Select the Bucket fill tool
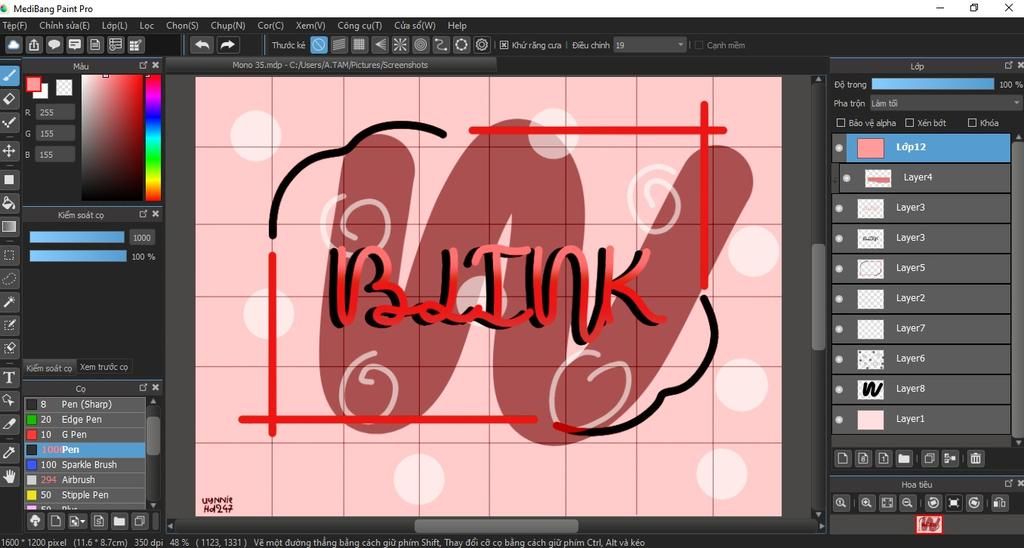Viewport: 1024px width, 548px height. [x=9, y=203]
